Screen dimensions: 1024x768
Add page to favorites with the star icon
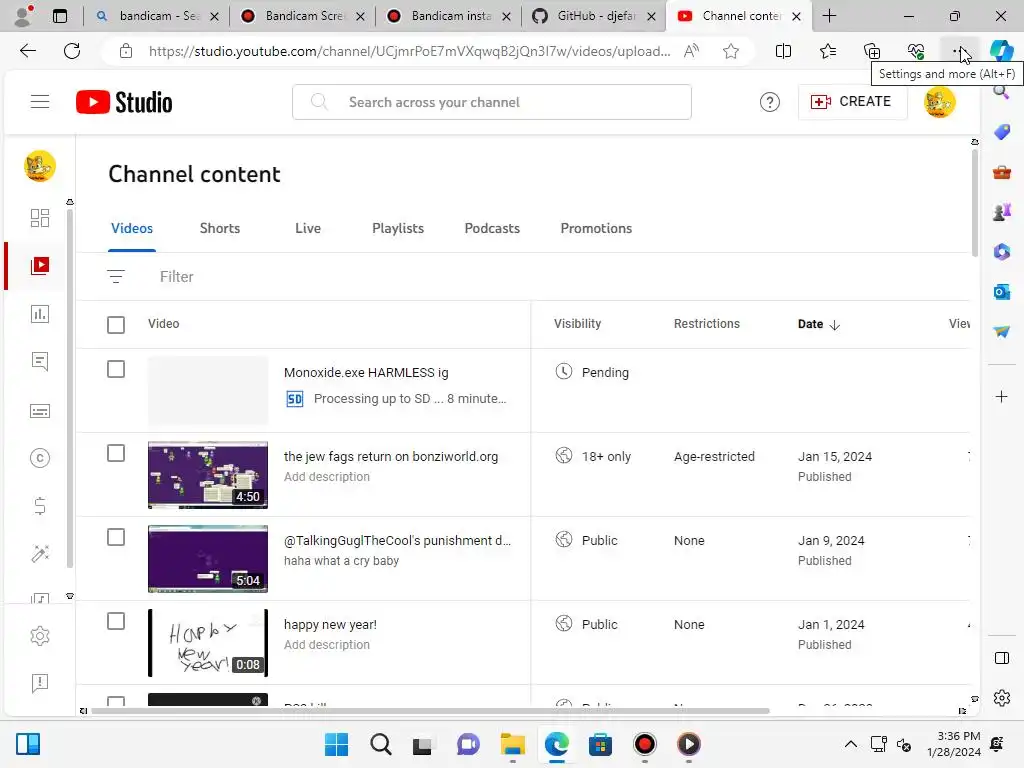[x=731, y=51]
